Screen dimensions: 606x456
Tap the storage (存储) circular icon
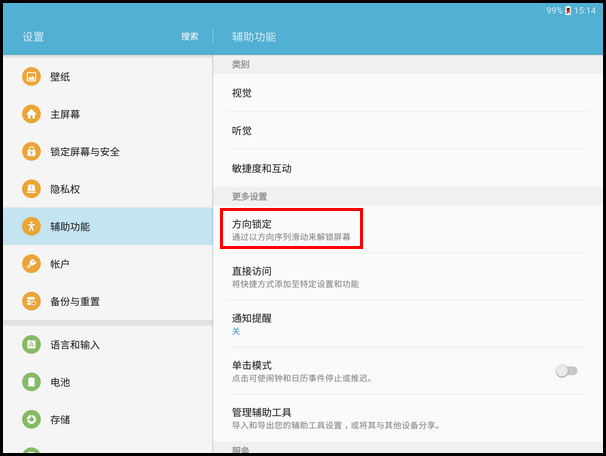pyautogui.click(x=31, y=420)
